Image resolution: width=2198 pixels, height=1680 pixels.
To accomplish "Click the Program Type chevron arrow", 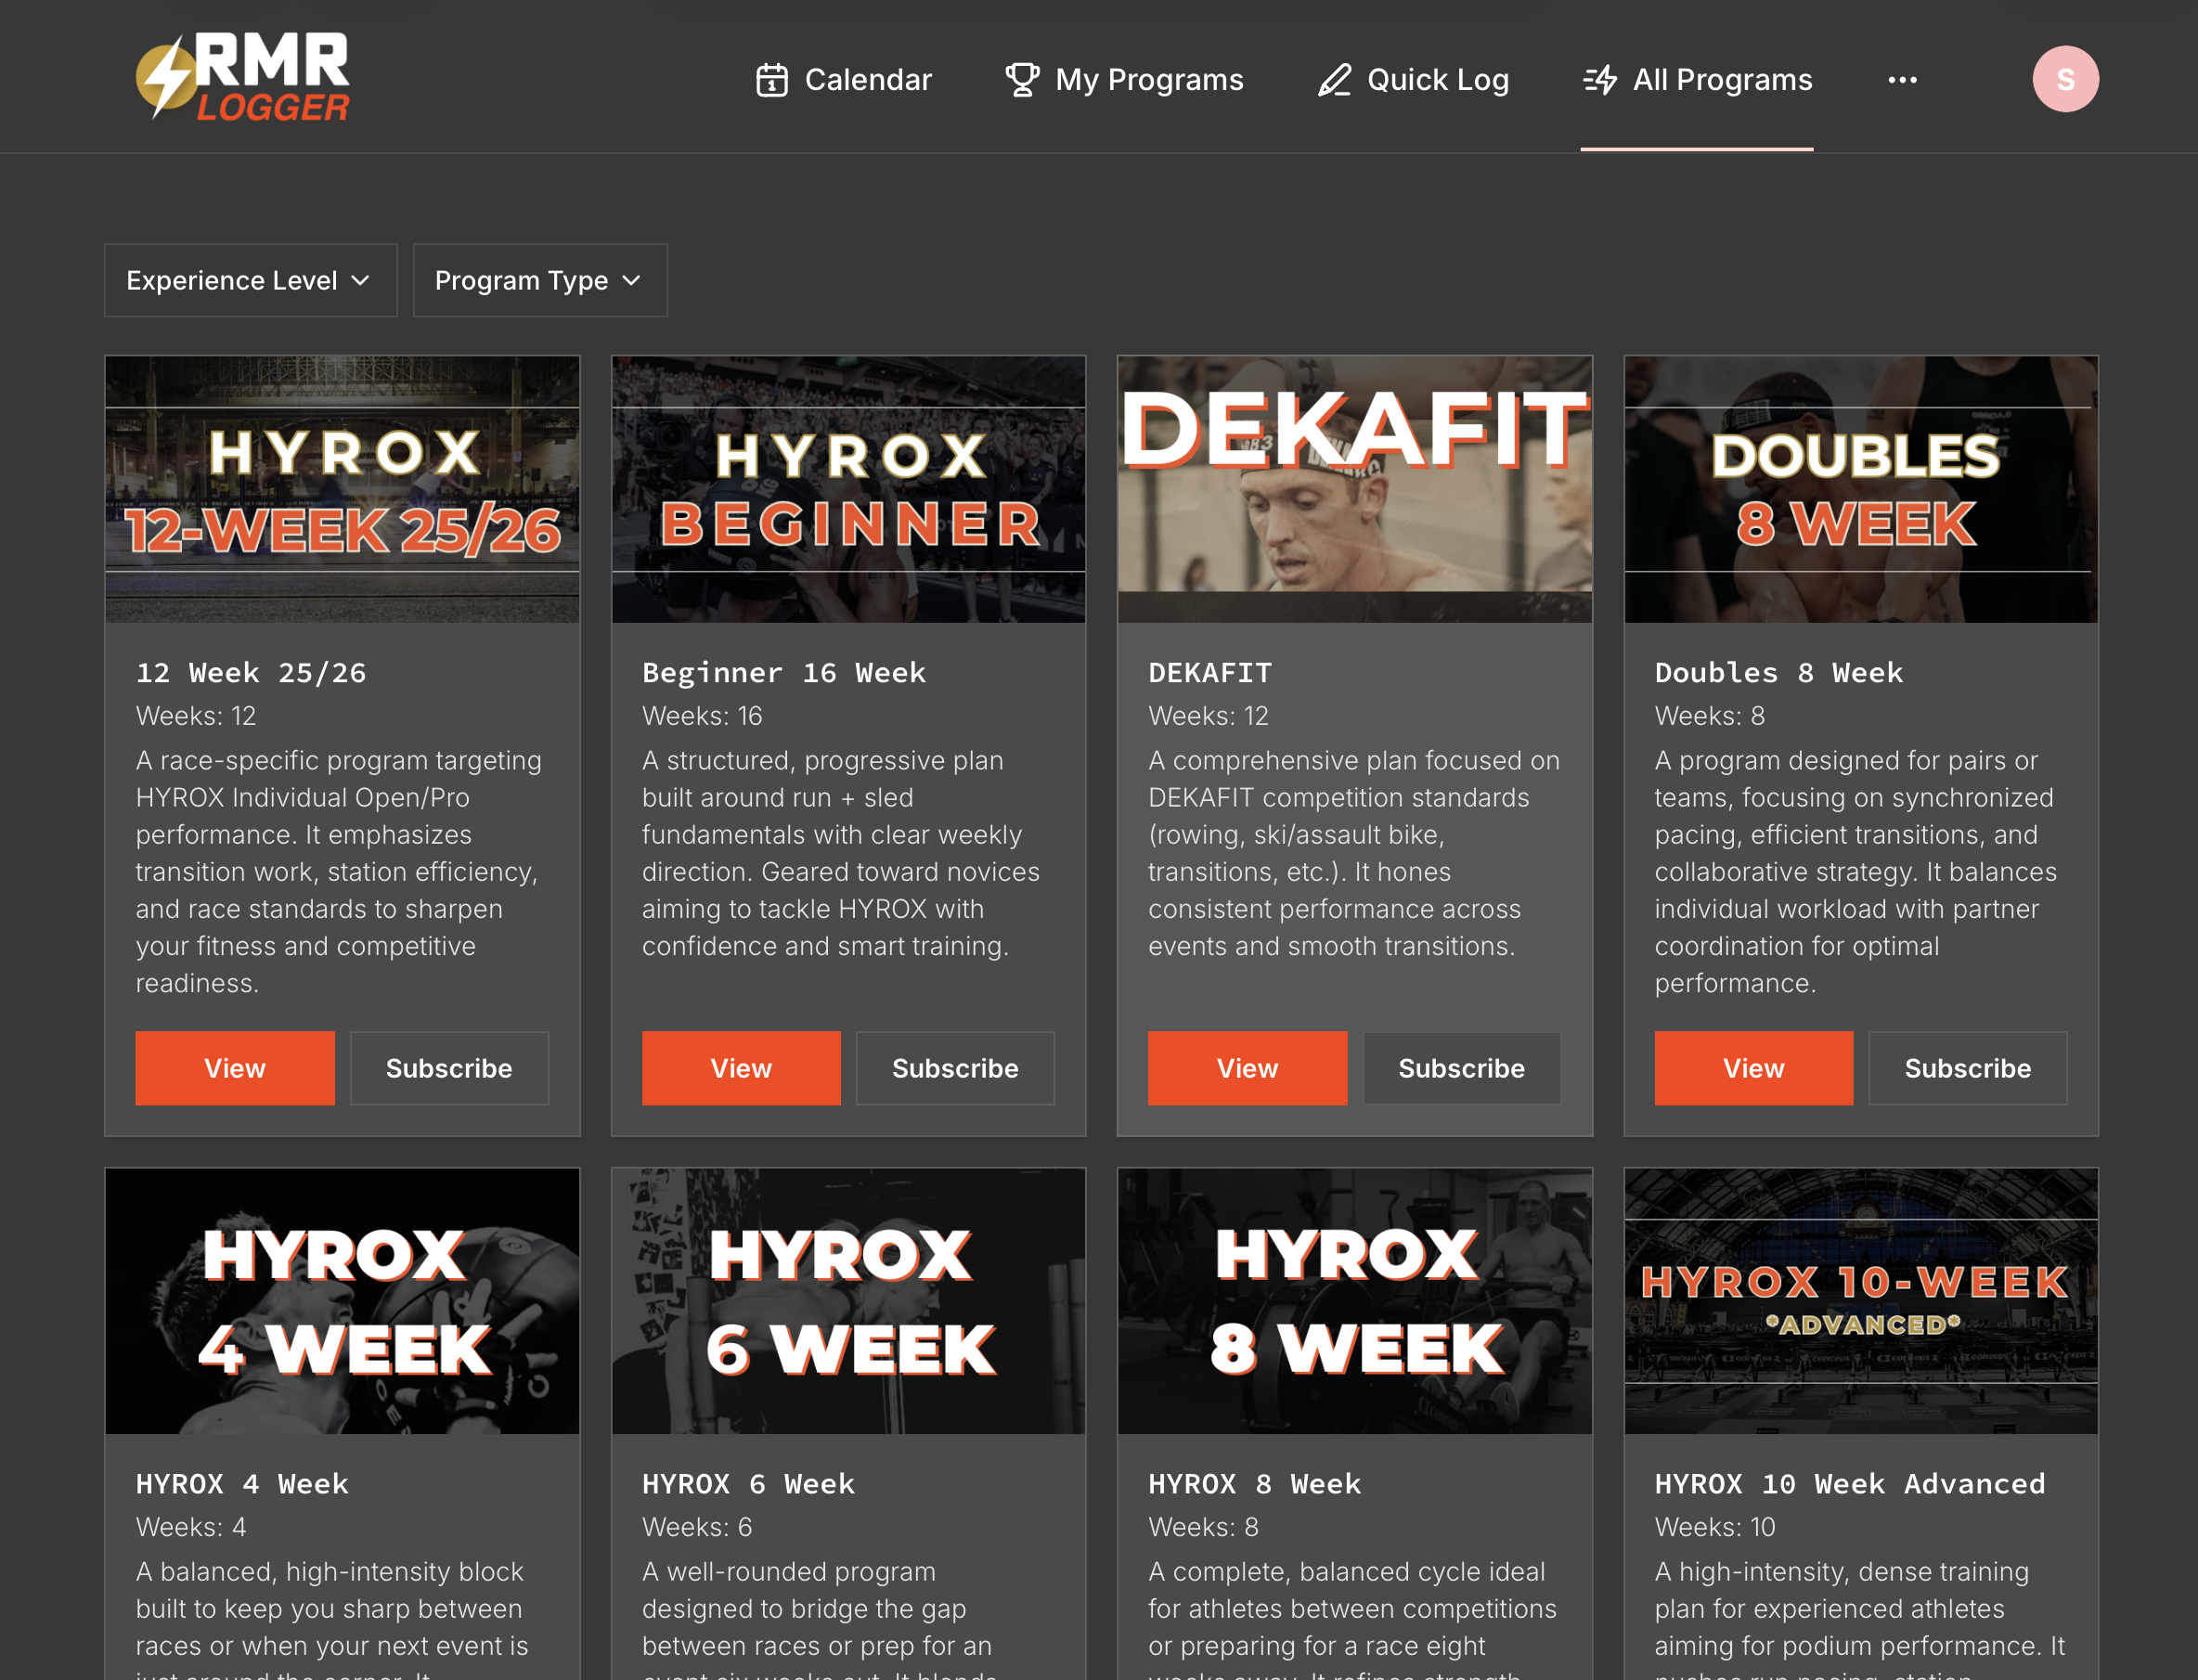I will pyautogui.click(x=631, y=281).
